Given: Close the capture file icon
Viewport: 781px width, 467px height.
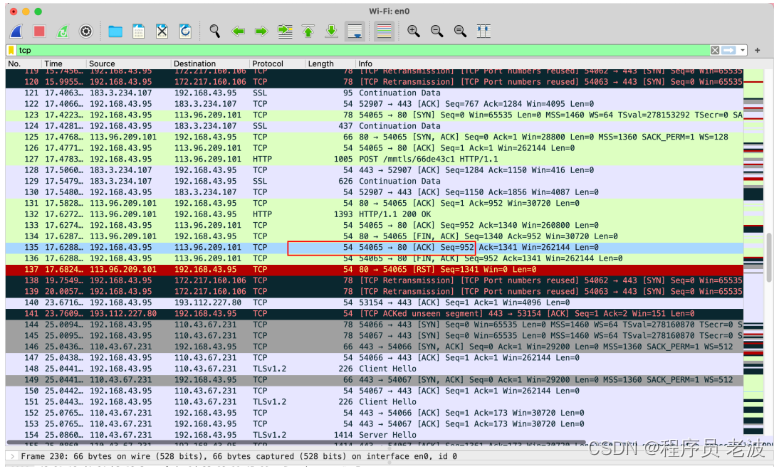Looking at the screenshot, I should click(162, 31).
